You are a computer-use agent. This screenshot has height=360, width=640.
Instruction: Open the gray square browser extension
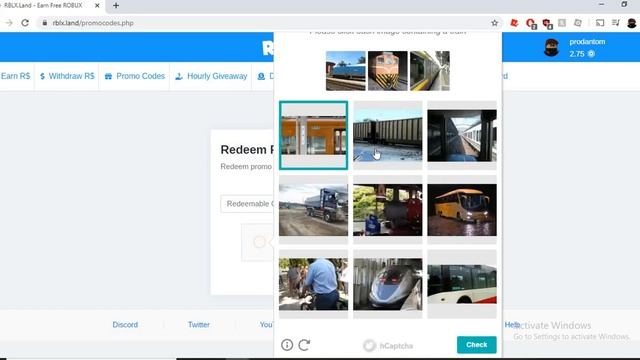pyautogui.click(x=562, y=23)
